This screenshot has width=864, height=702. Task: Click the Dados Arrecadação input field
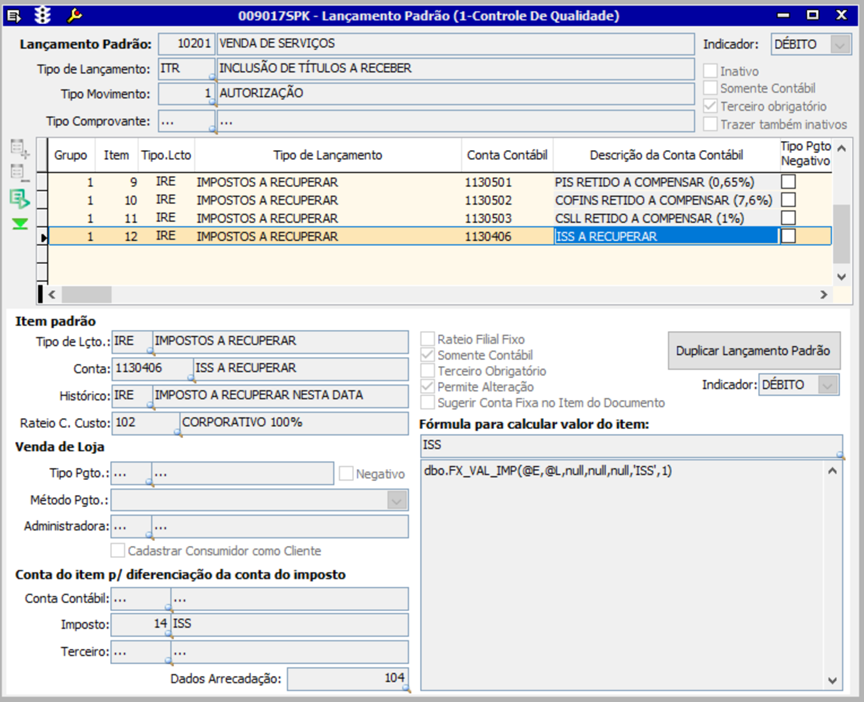pos(347,679)
